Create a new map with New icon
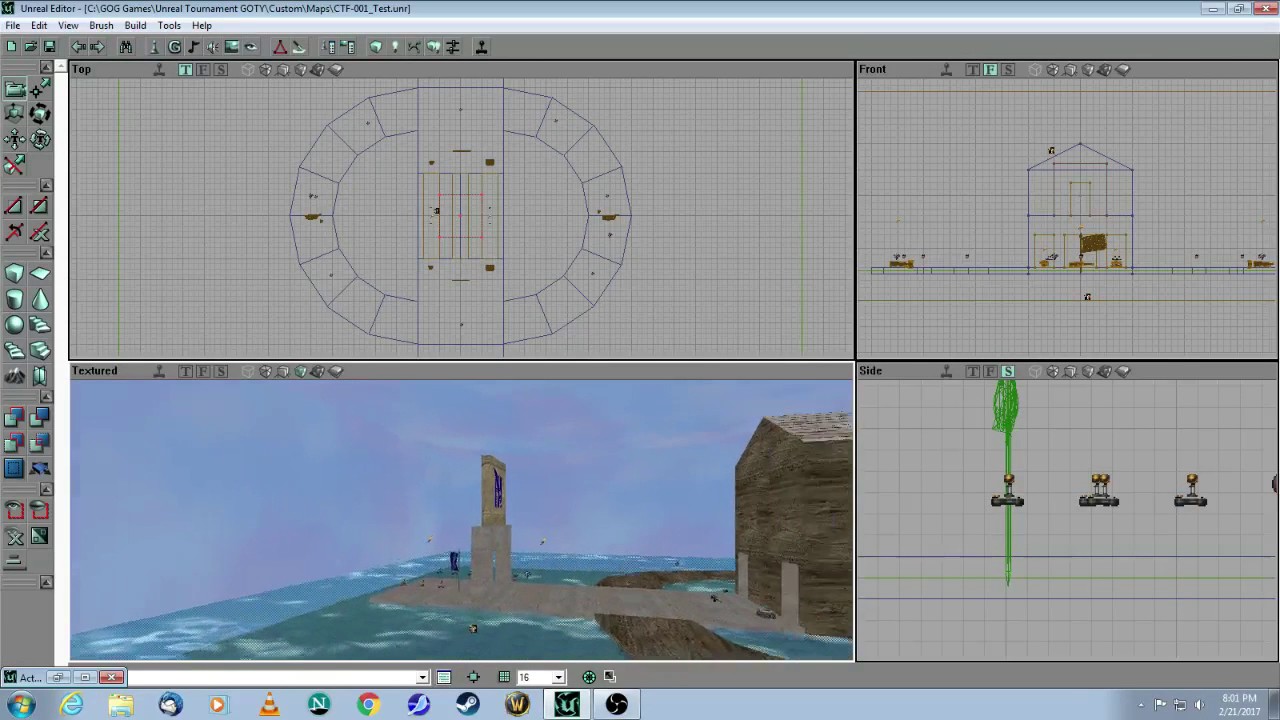Image resolution: width=1280 pixels, height=720 pixels. pyautogui.click(x=11, y=47)
